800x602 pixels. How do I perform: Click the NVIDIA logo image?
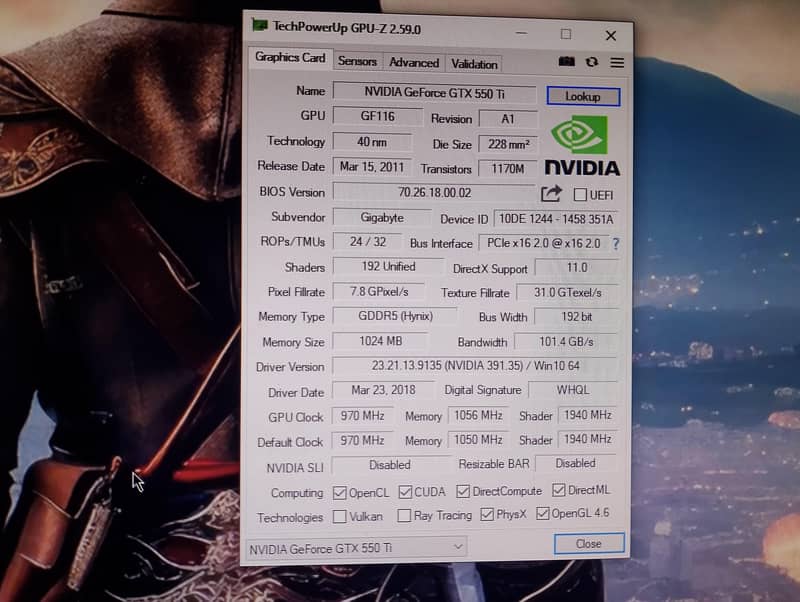coord(582,146)
